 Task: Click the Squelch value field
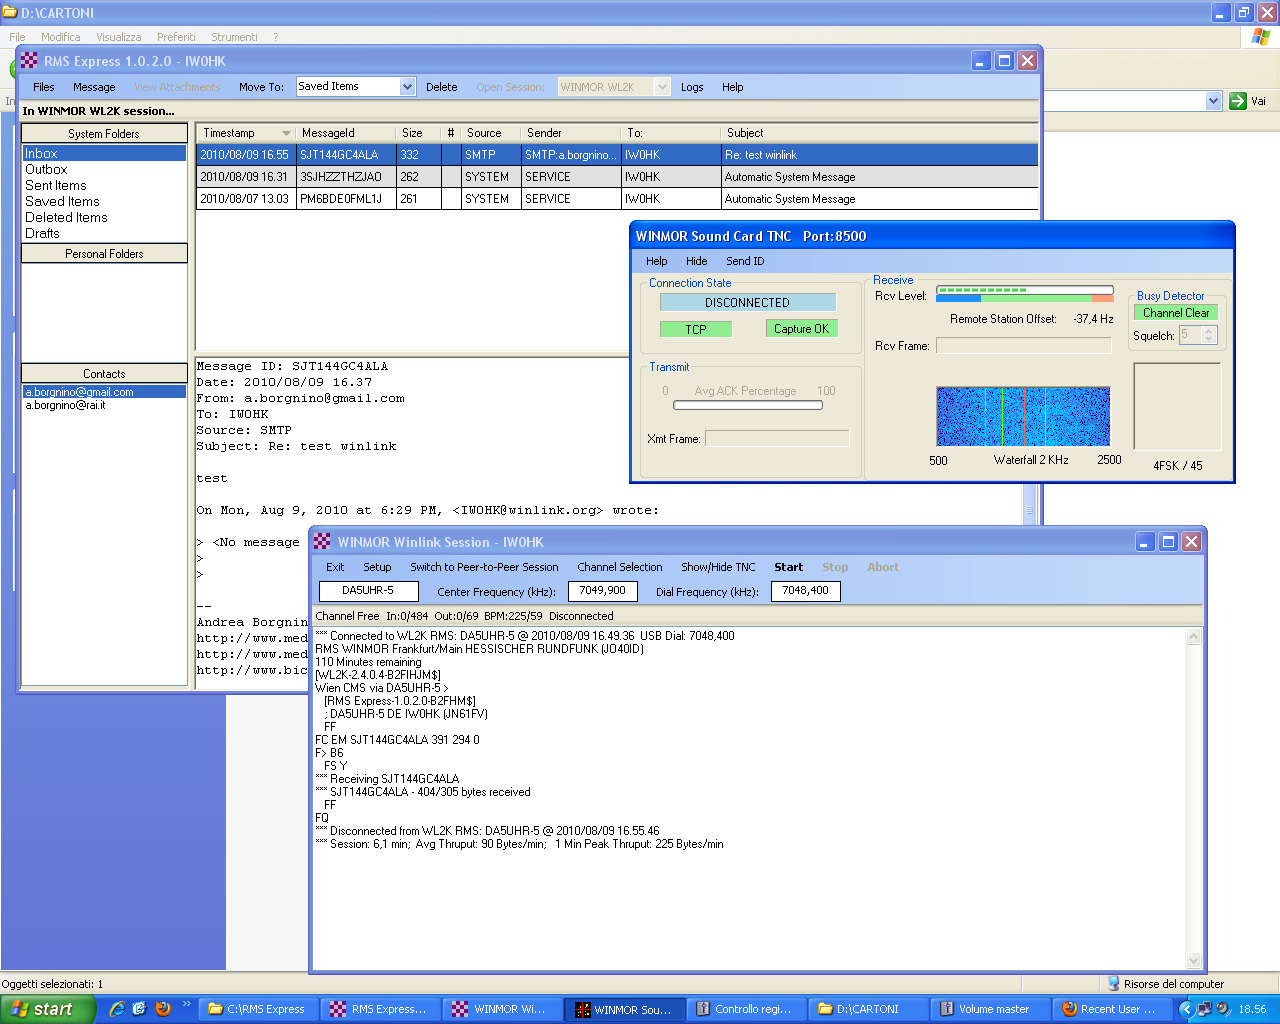pyautogui.click(x=1190, y=335)
